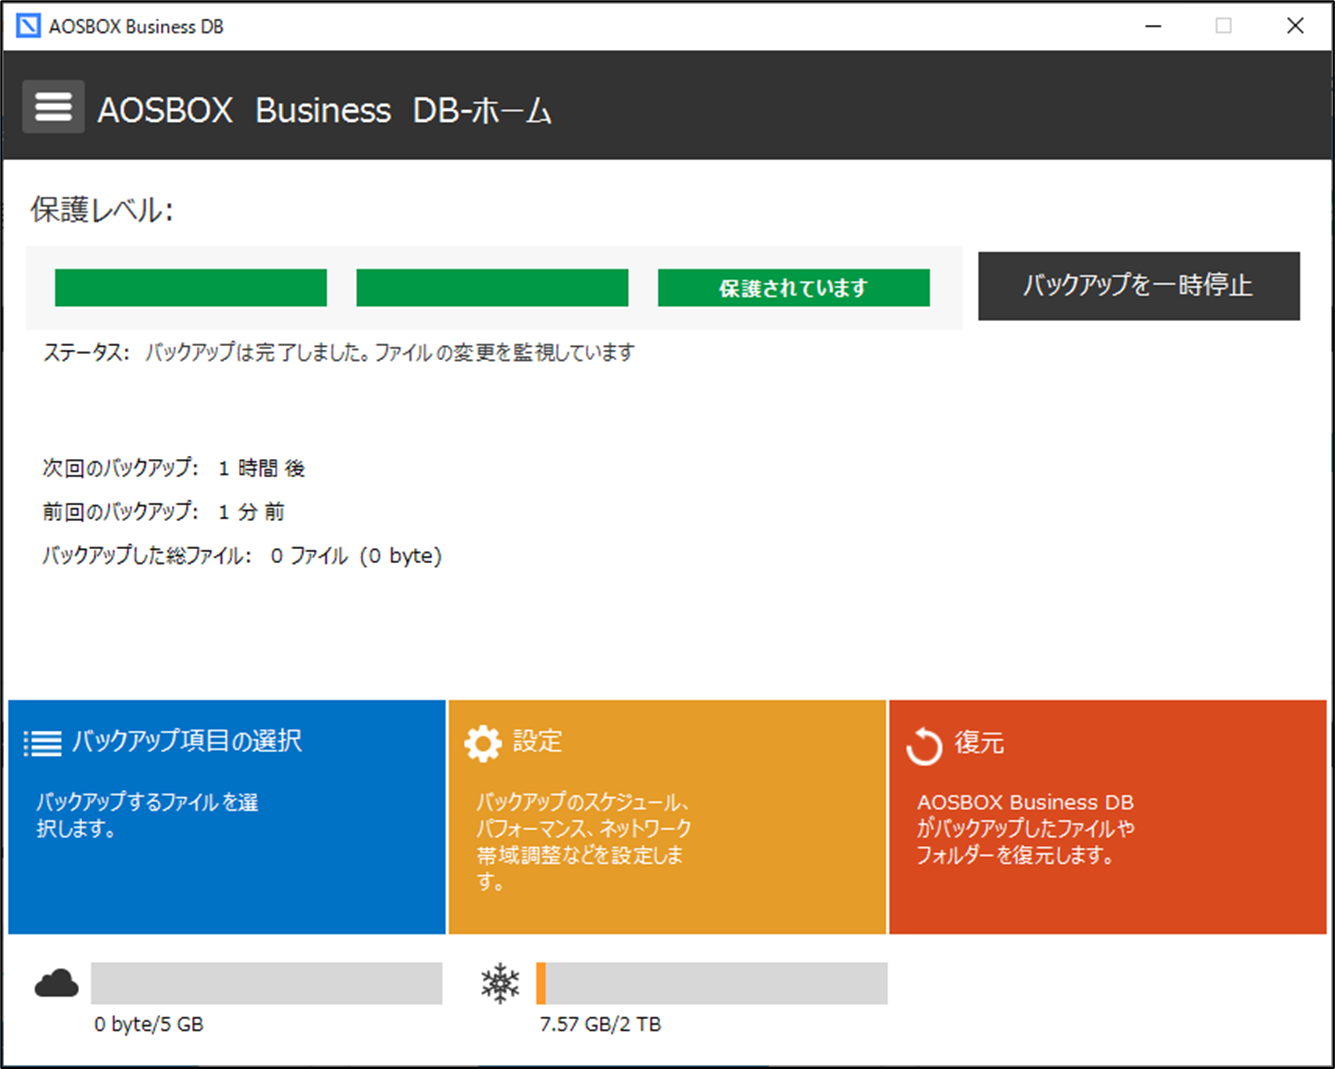Click the settings gear icon

pyautogui.click(x=483, y=743)
